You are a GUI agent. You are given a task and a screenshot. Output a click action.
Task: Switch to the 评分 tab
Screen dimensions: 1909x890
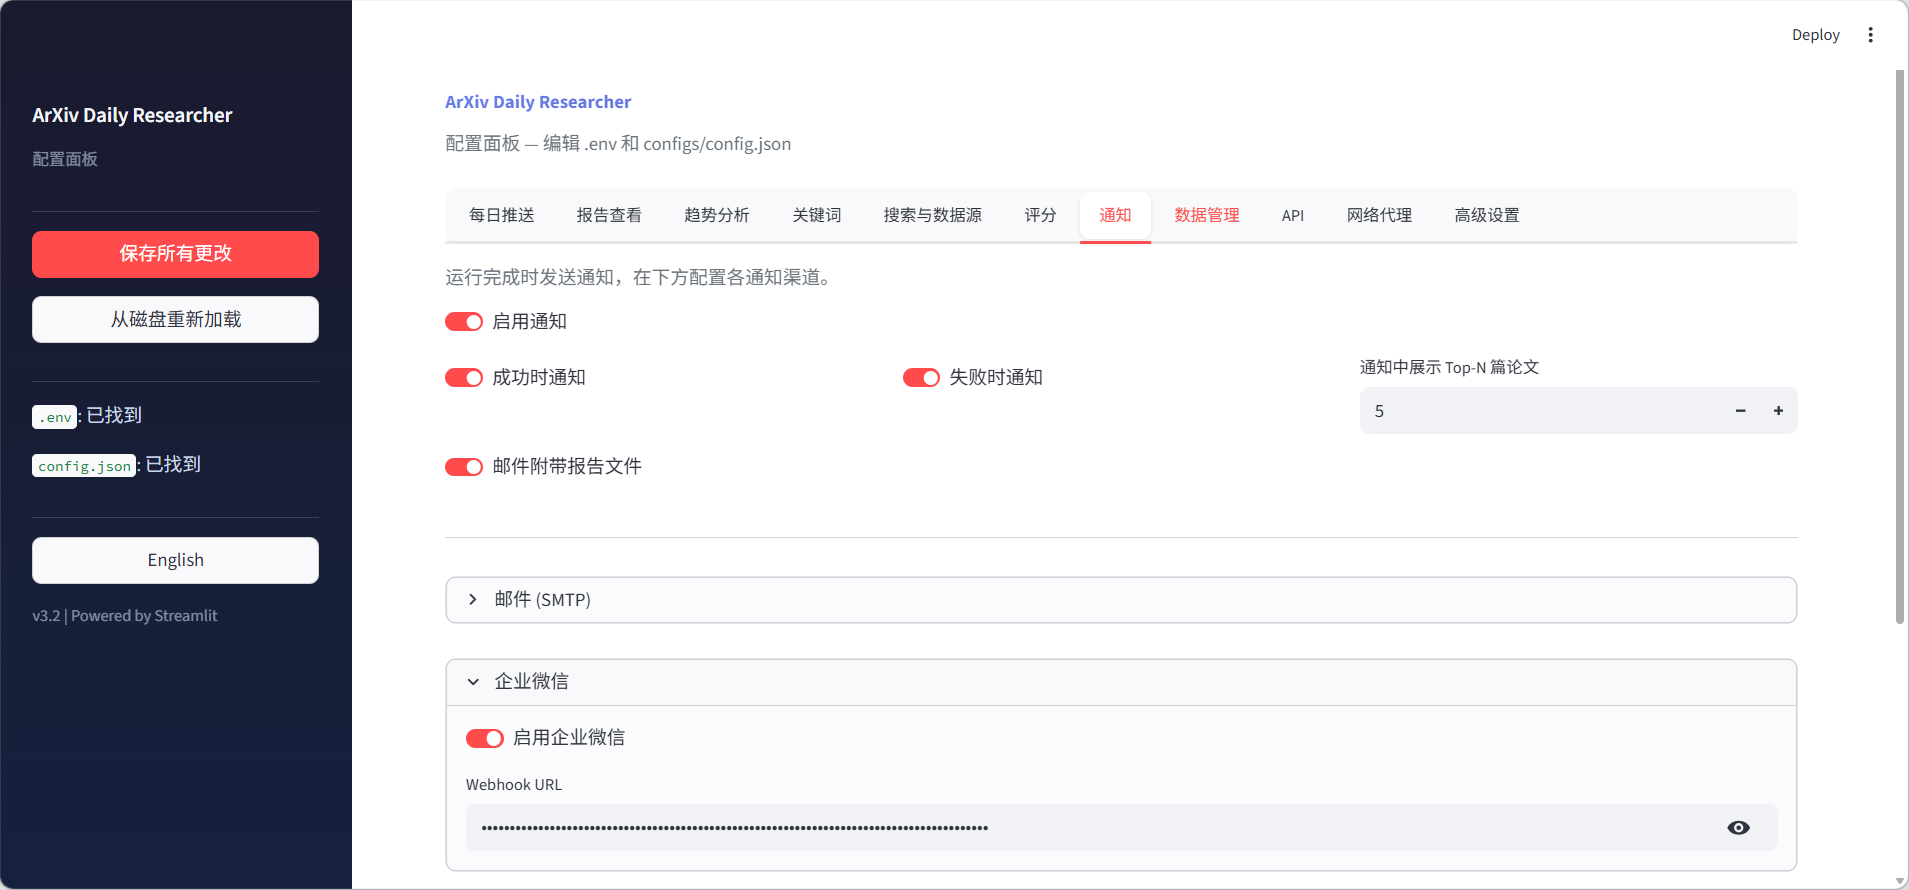pos(1041,215)
